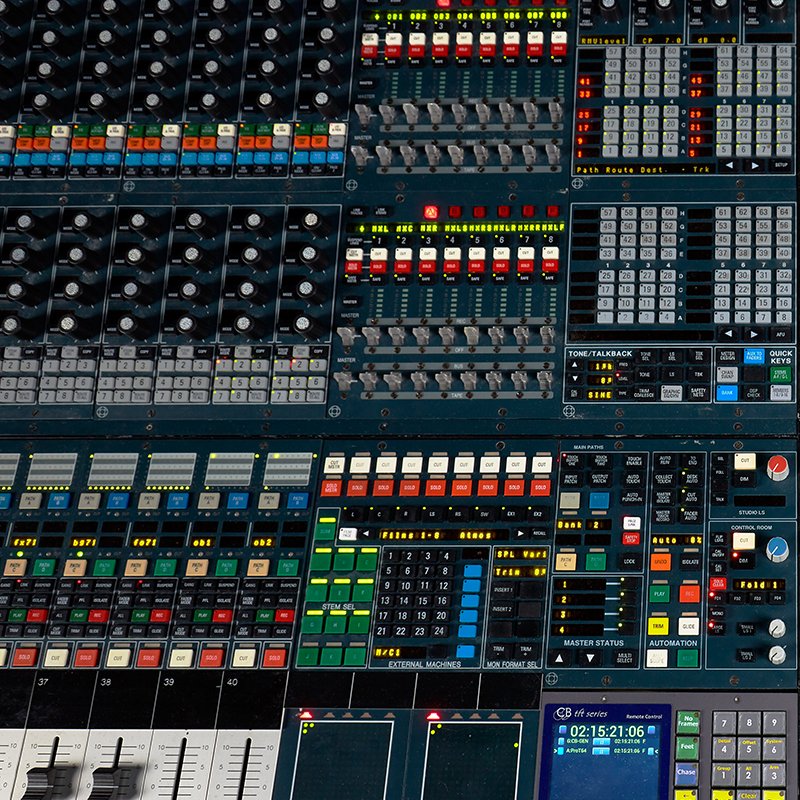Screen dimensions: 800x800
Task: Click the OUTPUT PATCH button in Main Paths
Action: coord(599,478)
